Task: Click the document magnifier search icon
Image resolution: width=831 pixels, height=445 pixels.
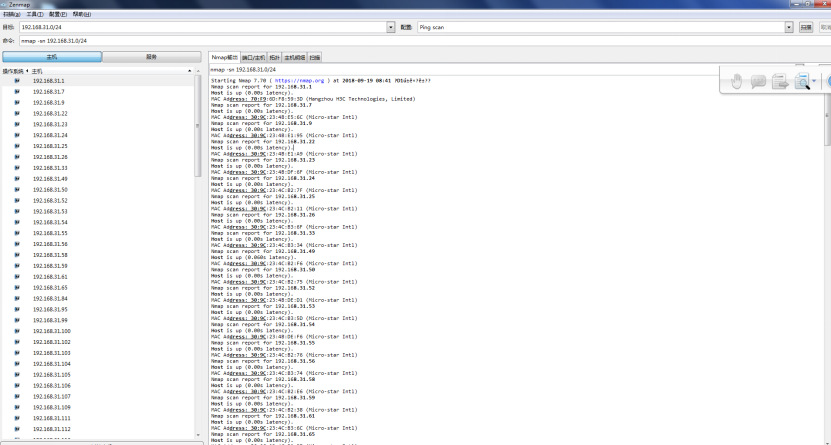Action: (802, 82)
